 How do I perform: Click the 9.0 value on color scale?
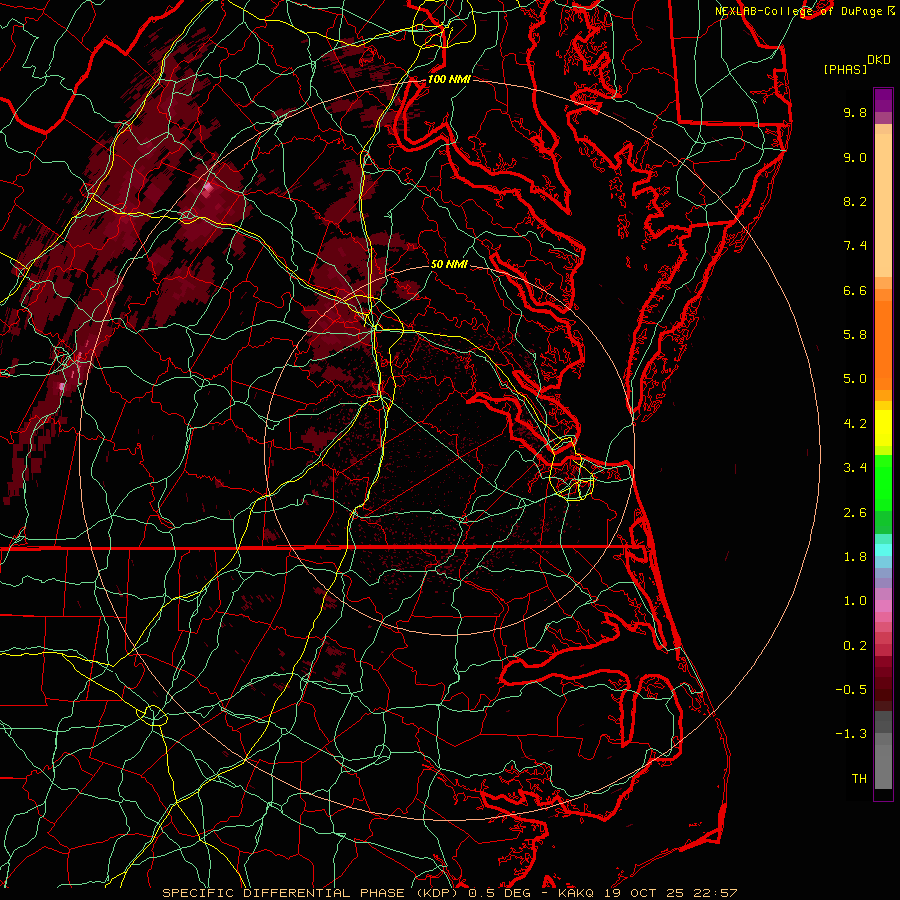[x=855, y=157]
